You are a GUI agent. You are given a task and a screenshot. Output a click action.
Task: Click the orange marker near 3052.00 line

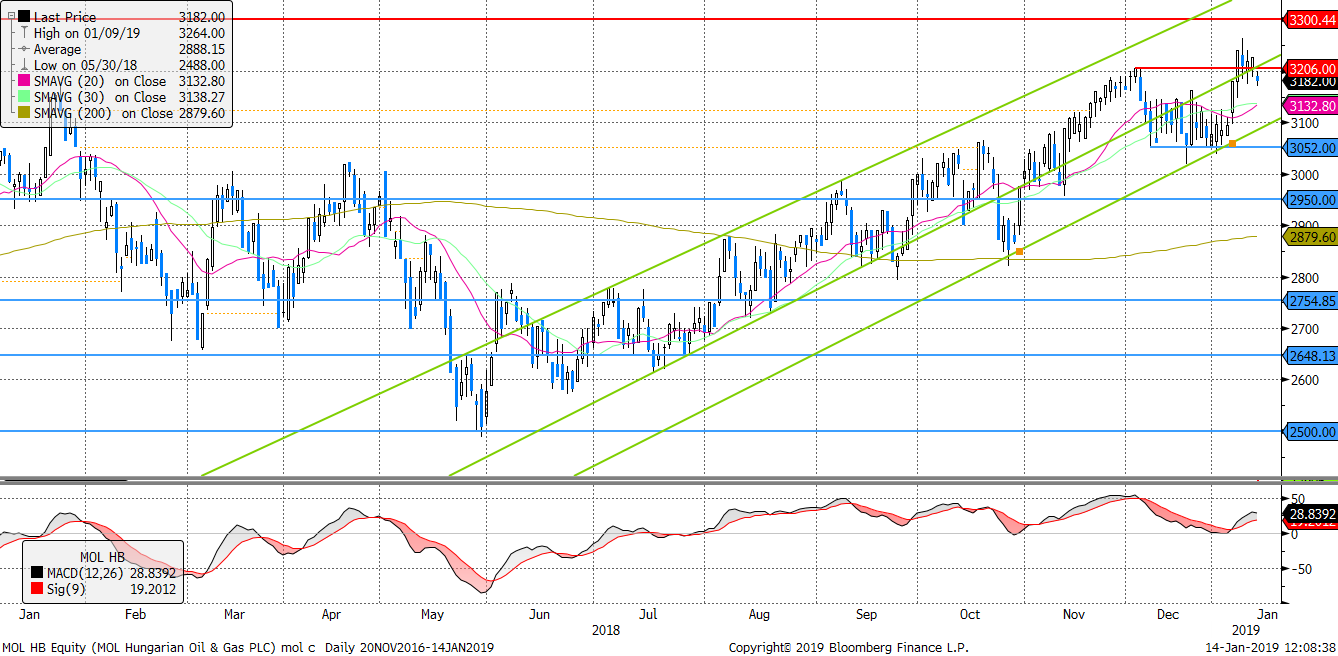coord(1232,144)
